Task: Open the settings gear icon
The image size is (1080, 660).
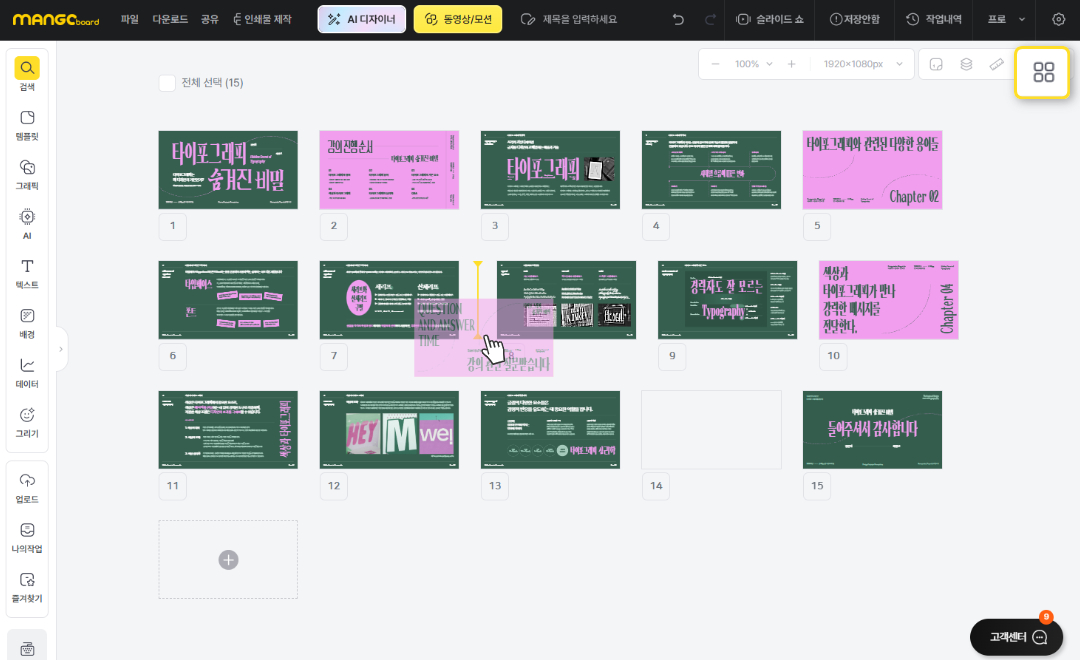Action: point(1059,19)
